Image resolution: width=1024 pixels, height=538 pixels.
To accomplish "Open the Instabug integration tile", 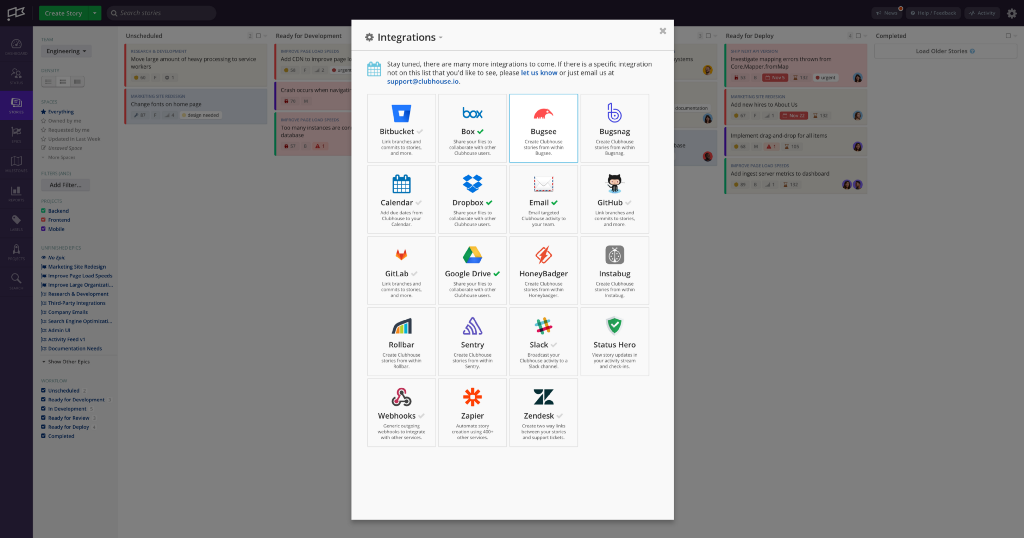I will (x=615, y=271).
